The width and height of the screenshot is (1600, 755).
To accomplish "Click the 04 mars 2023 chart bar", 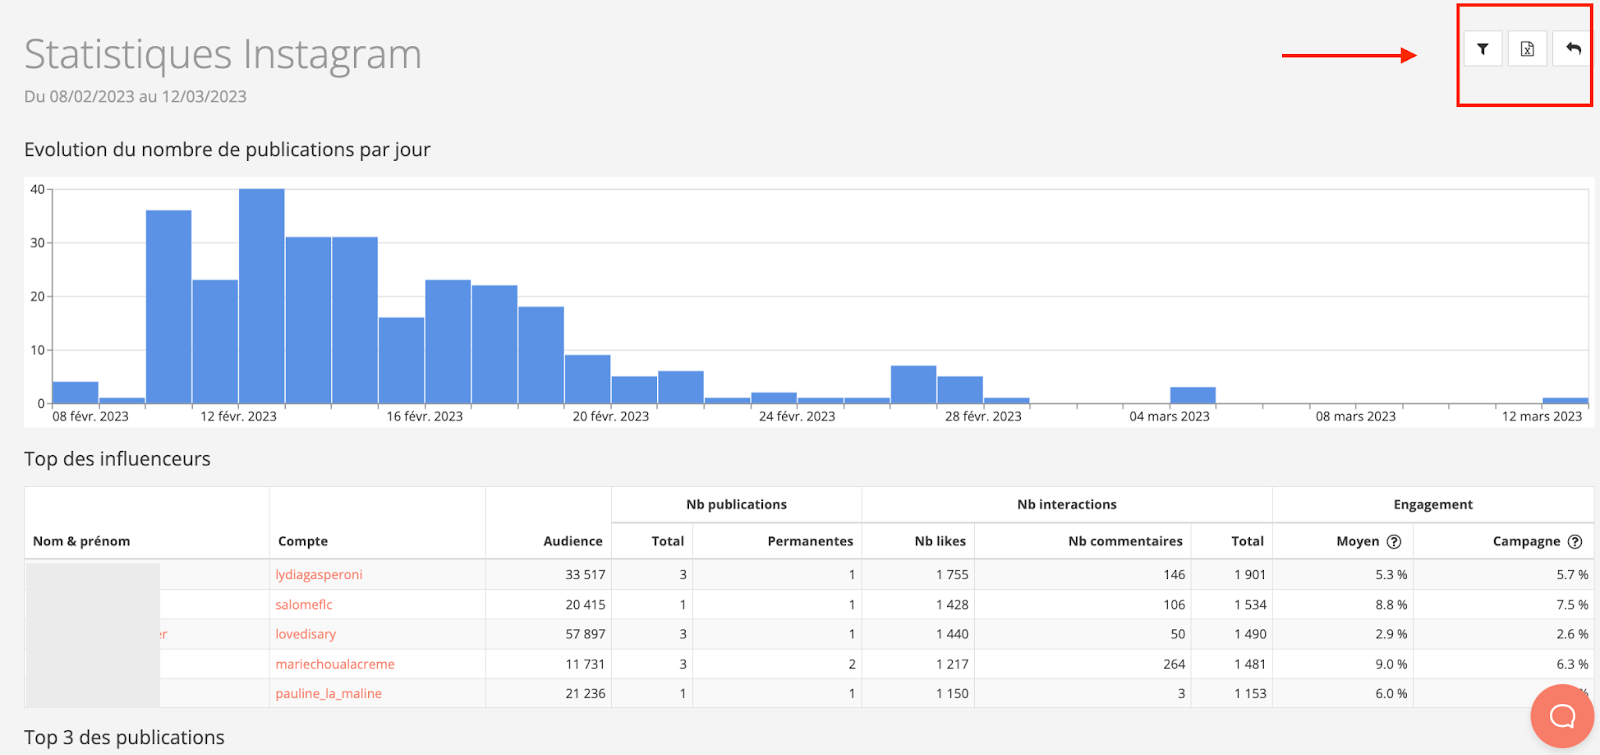I will click(1192, 395).
